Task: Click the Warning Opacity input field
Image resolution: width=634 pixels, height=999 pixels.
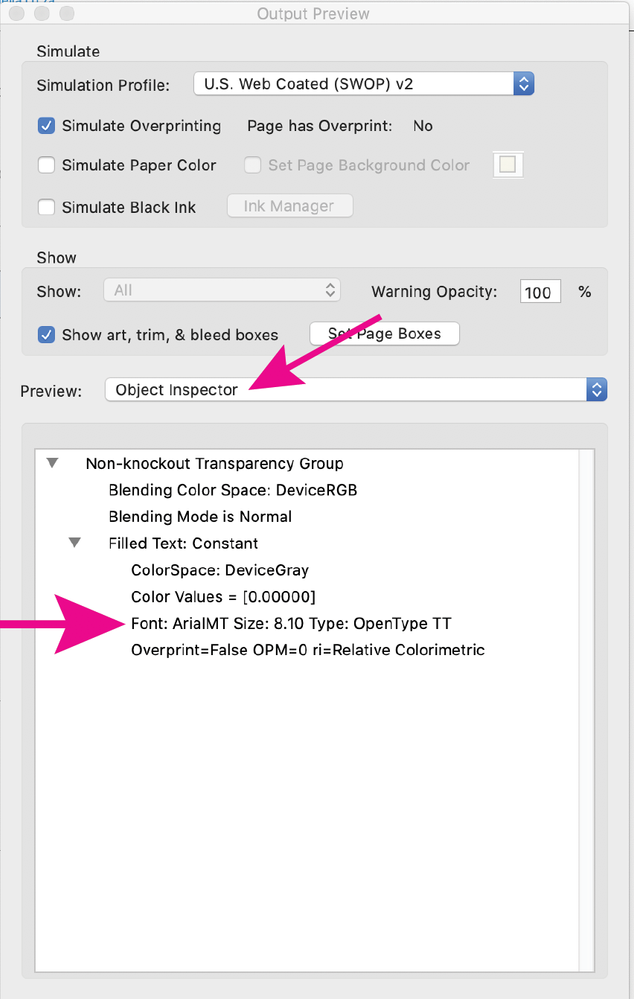Action: pyautogui.click(x=540, y=292)
